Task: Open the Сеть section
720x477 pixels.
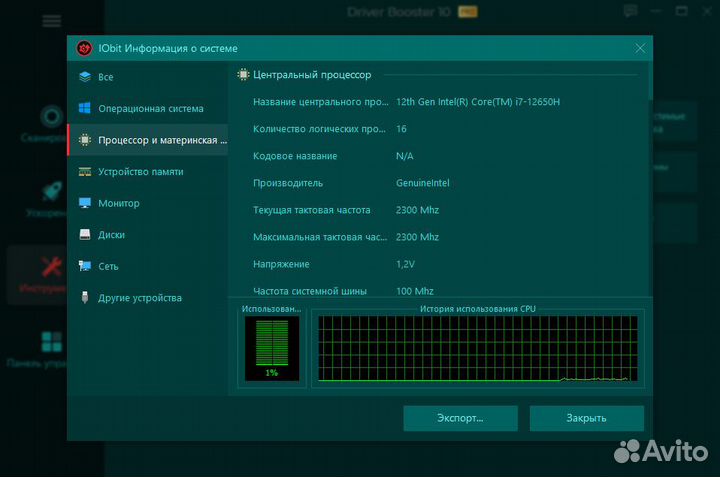Action: tap(148, 266)
